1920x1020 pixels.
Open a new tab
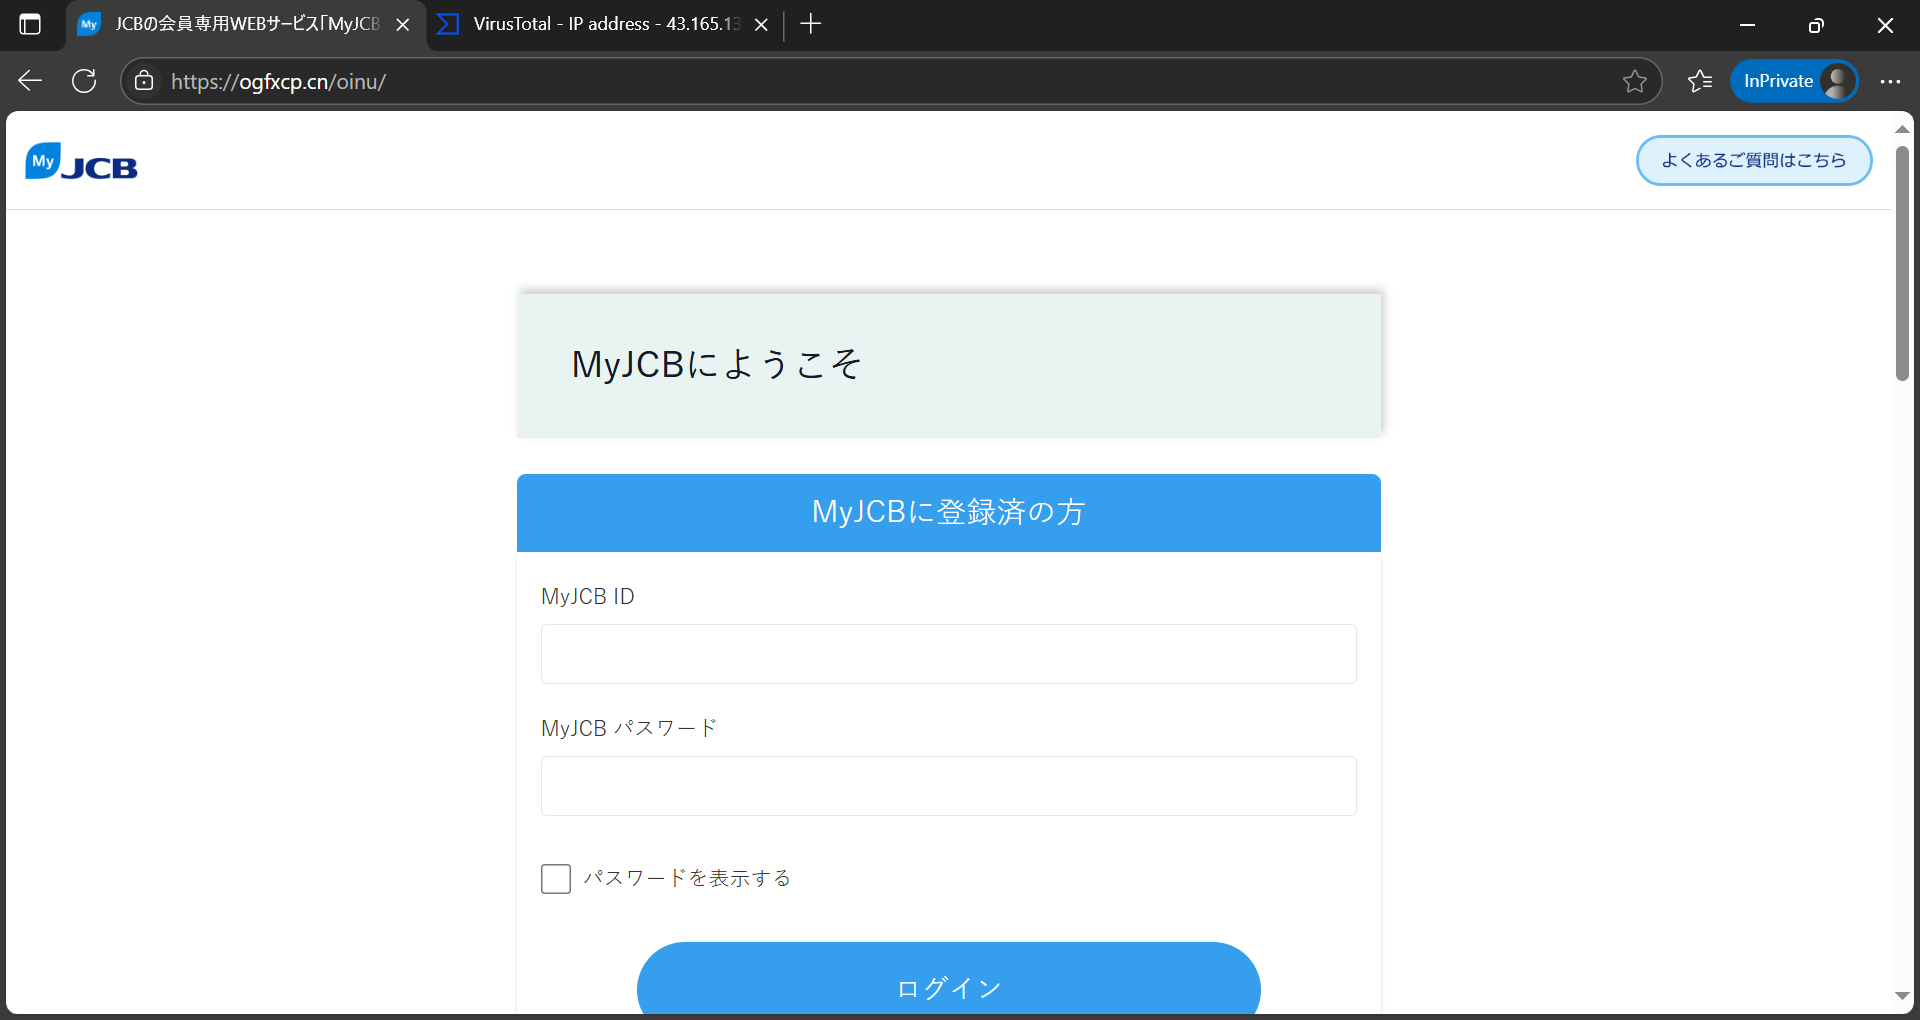[x=811, y=24]
